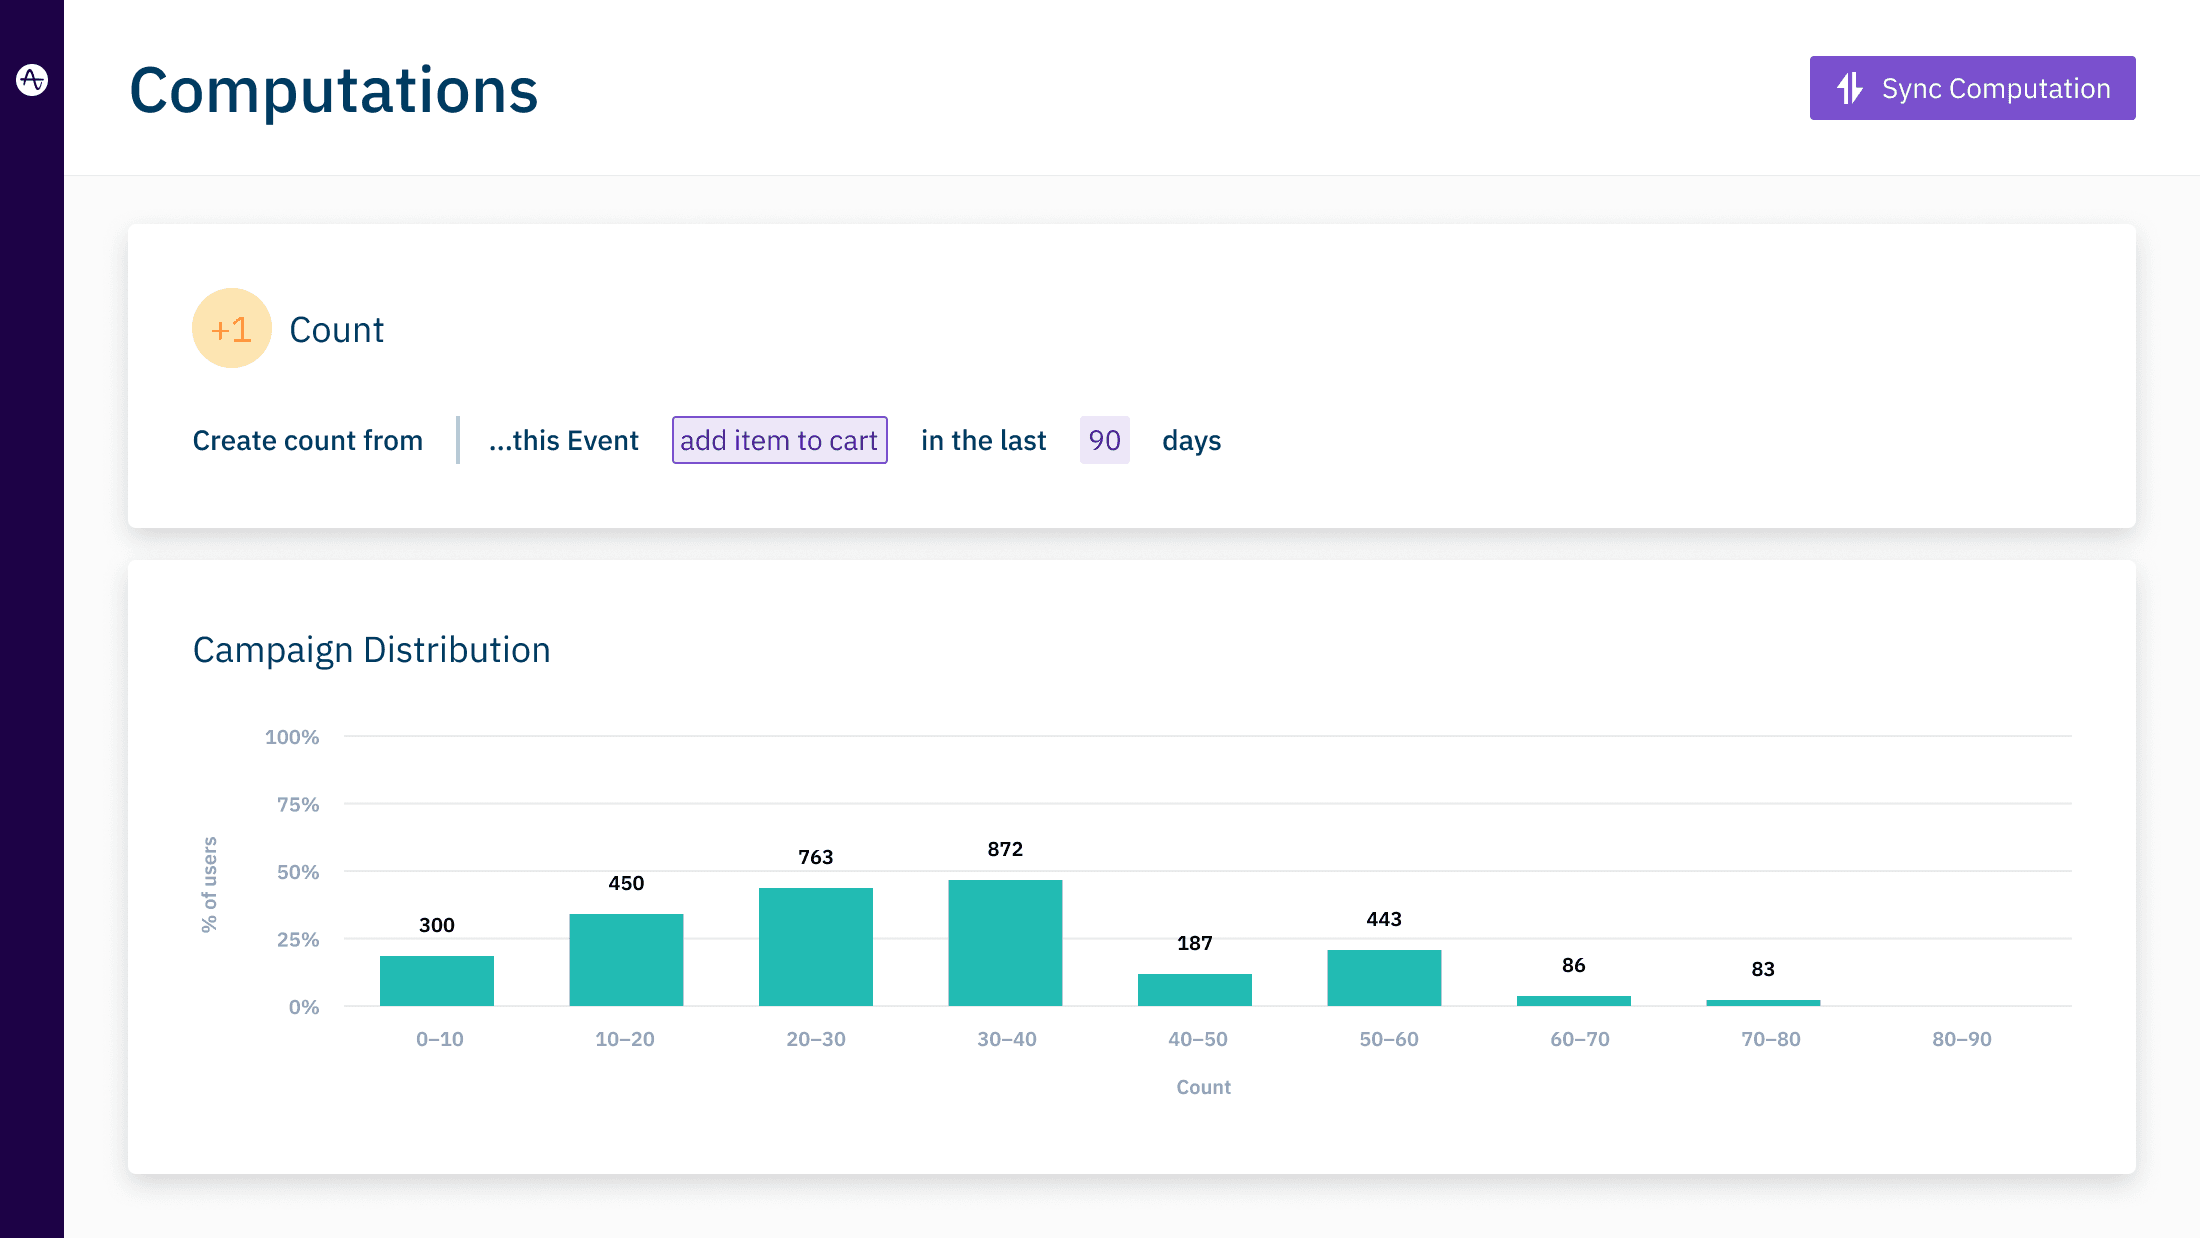Image resolution: width=2200 pixels, height=1238 pixels.
Task: Click the ...this Event label
Action: [x=563, y=440]
